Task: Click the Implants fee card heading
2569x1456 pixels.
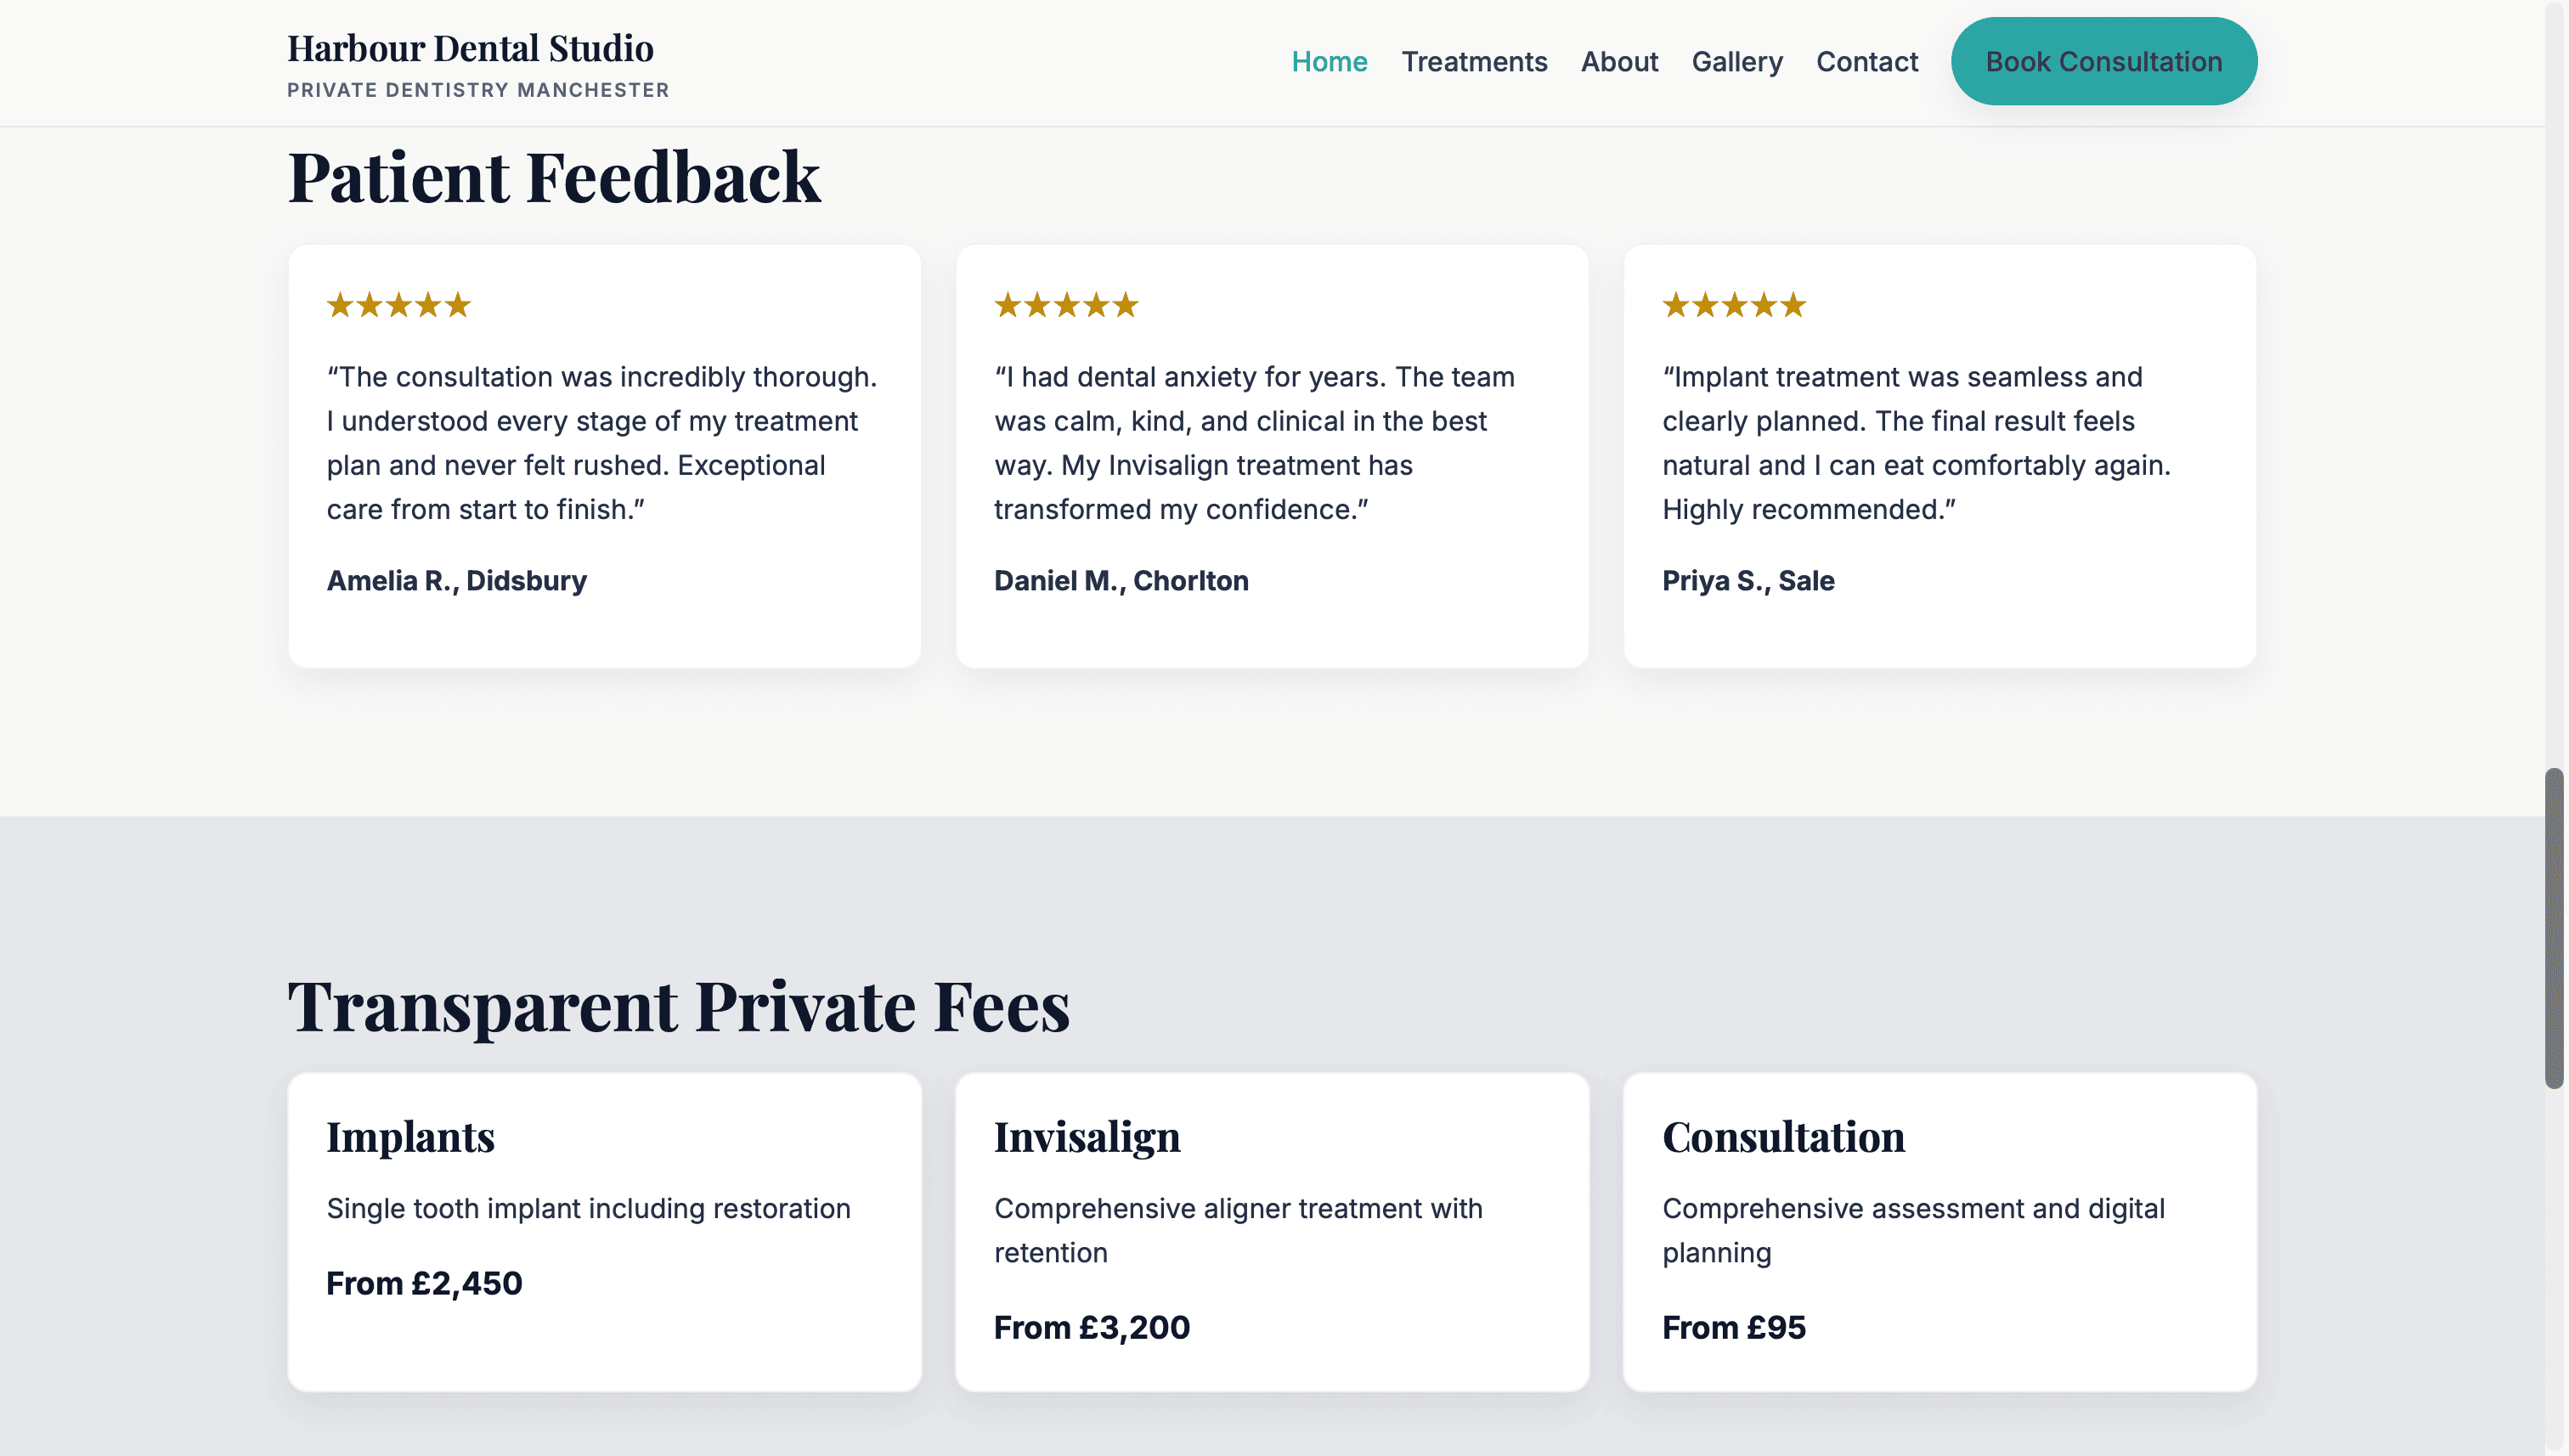Action: click(x=410, y=1137)
